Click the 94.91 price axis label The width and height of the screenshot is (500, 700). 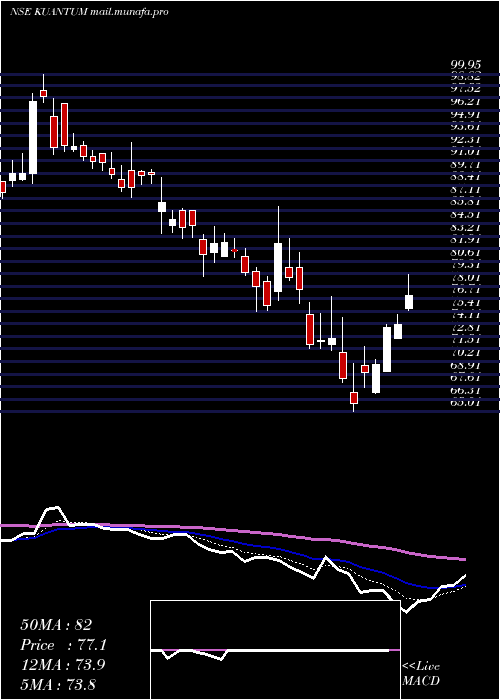(x=467, y=115)
